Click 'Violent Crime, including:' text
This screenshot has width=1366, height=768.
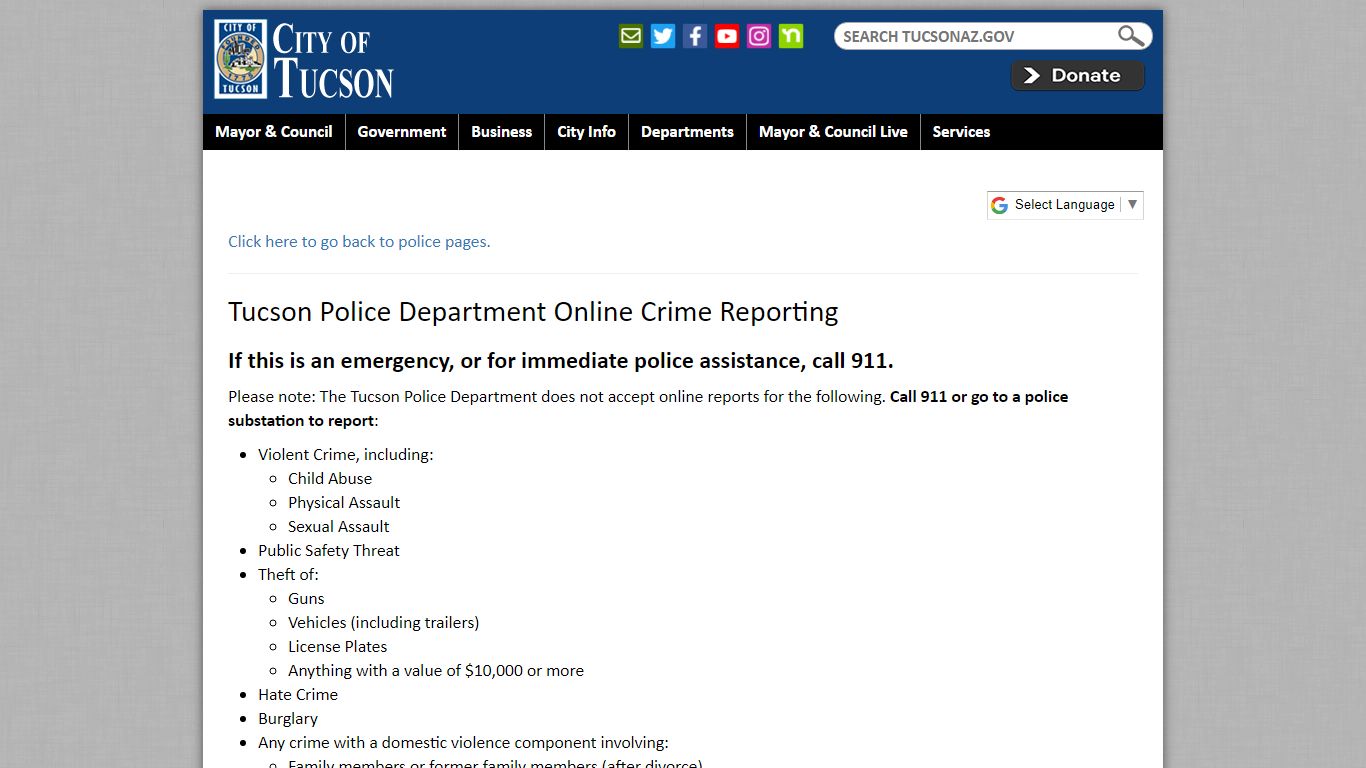pos(346,455)
